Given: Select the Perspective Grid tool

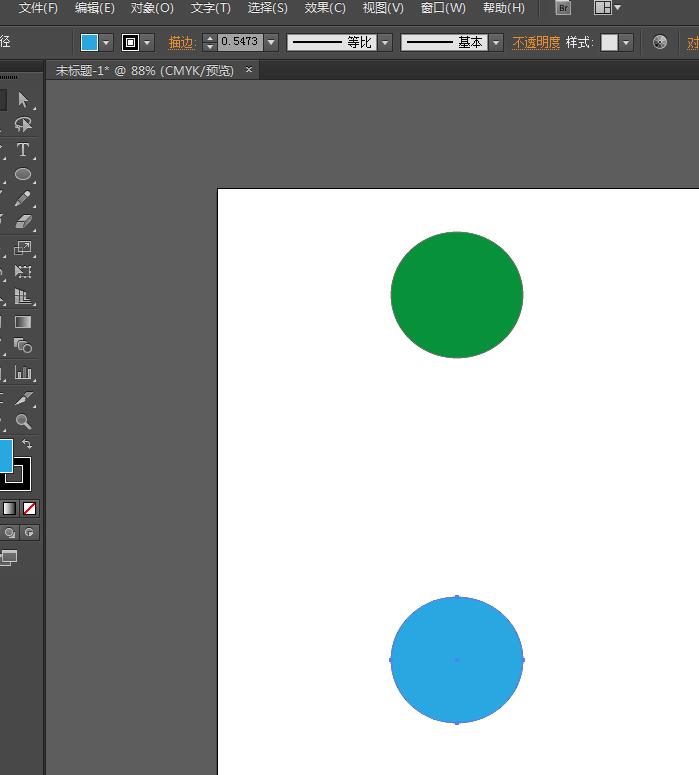Looking at the screenshot, I should coord(23,297).
